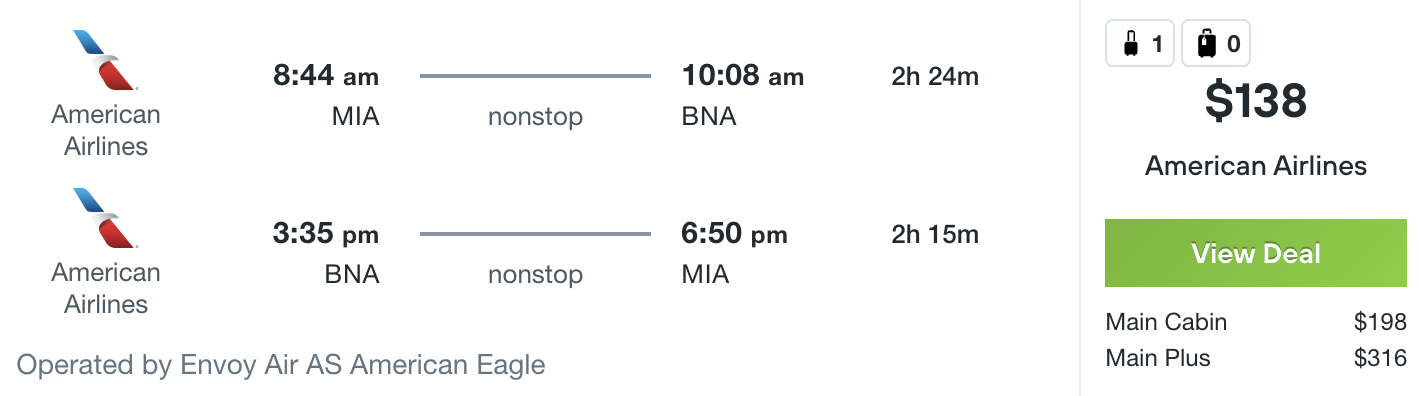The height and width of the screenshot is (396, 1420).
Task: Click American Airlines provider name under price
Action: pyautogui.click(x=1256, y=166)
